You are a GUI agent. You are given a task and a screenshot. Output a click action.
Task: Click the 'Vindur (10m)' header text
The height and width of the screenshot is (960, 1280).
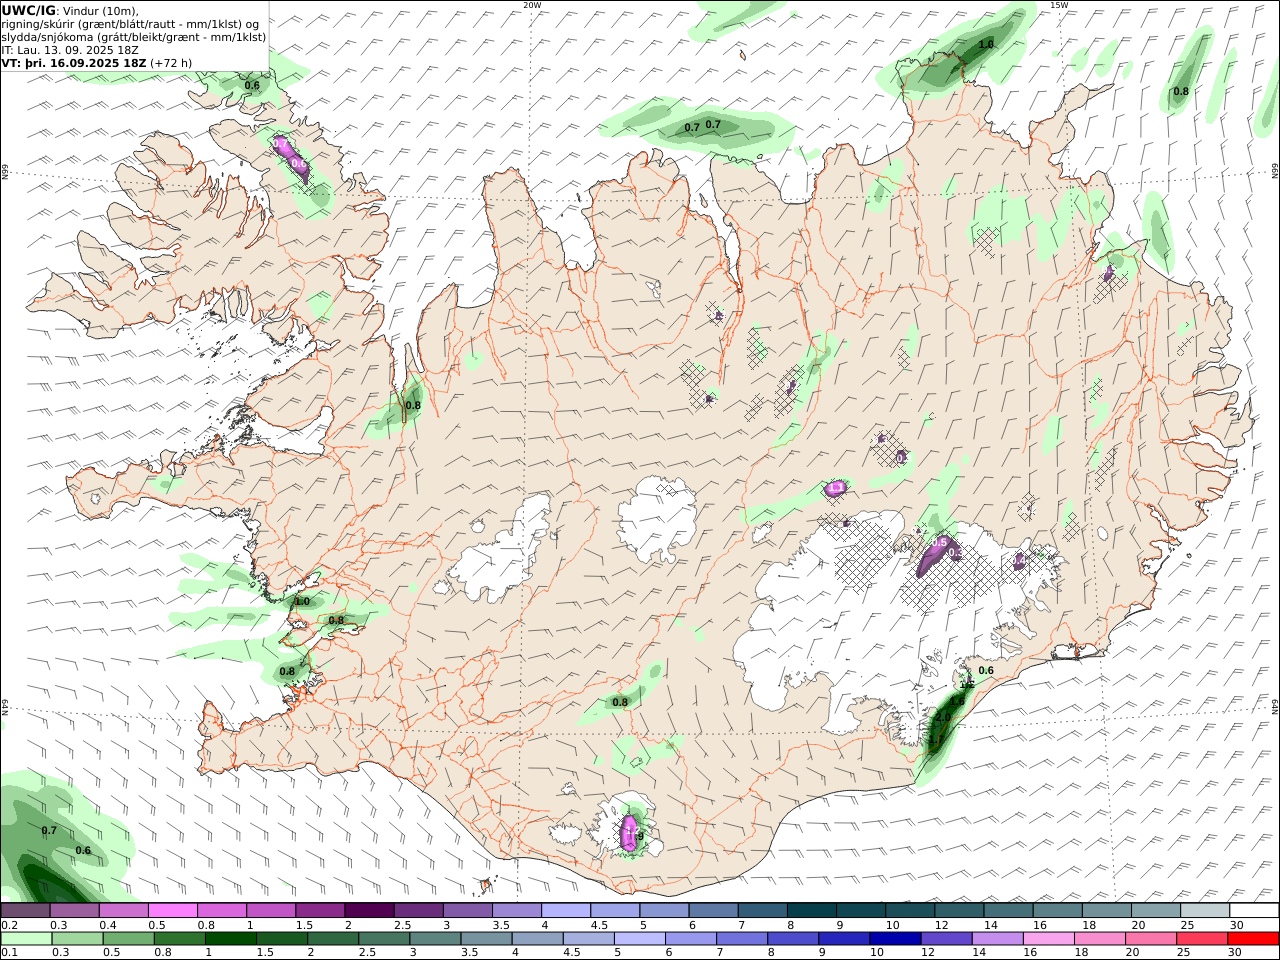101,11
